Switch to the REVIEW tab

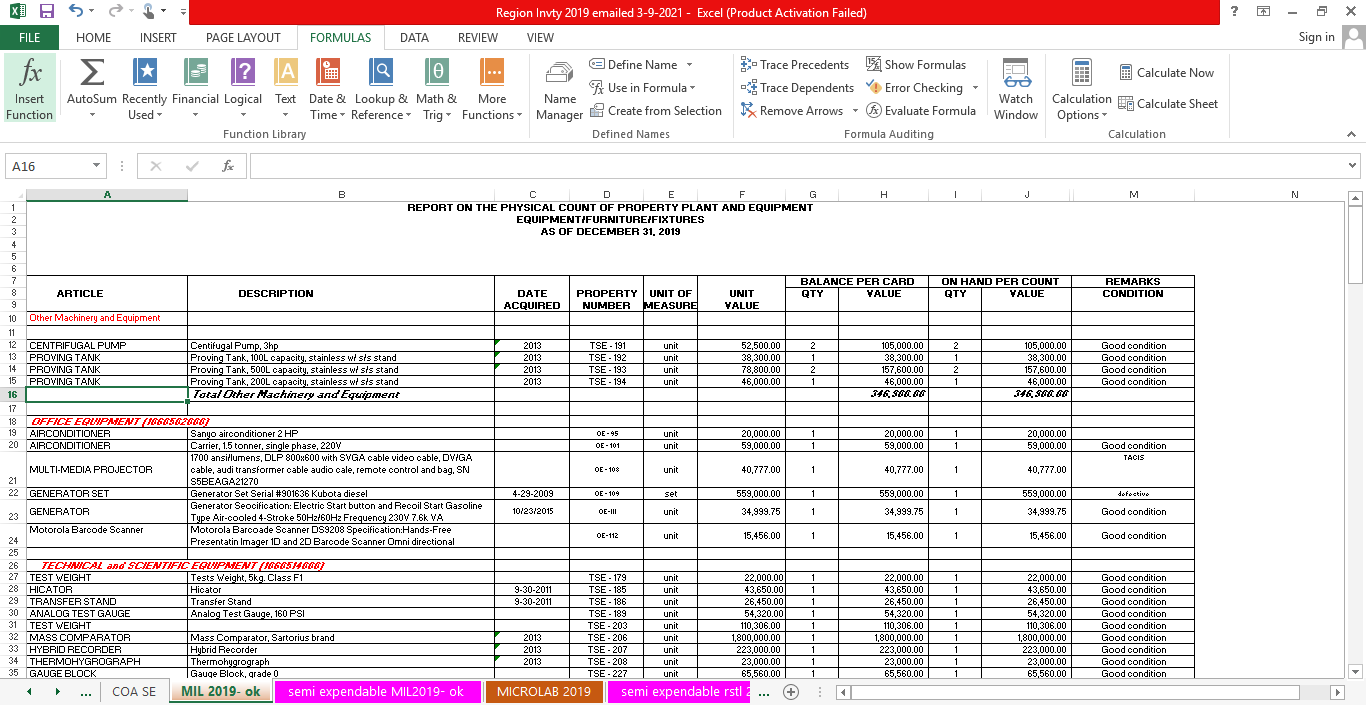tap(478, 37)
